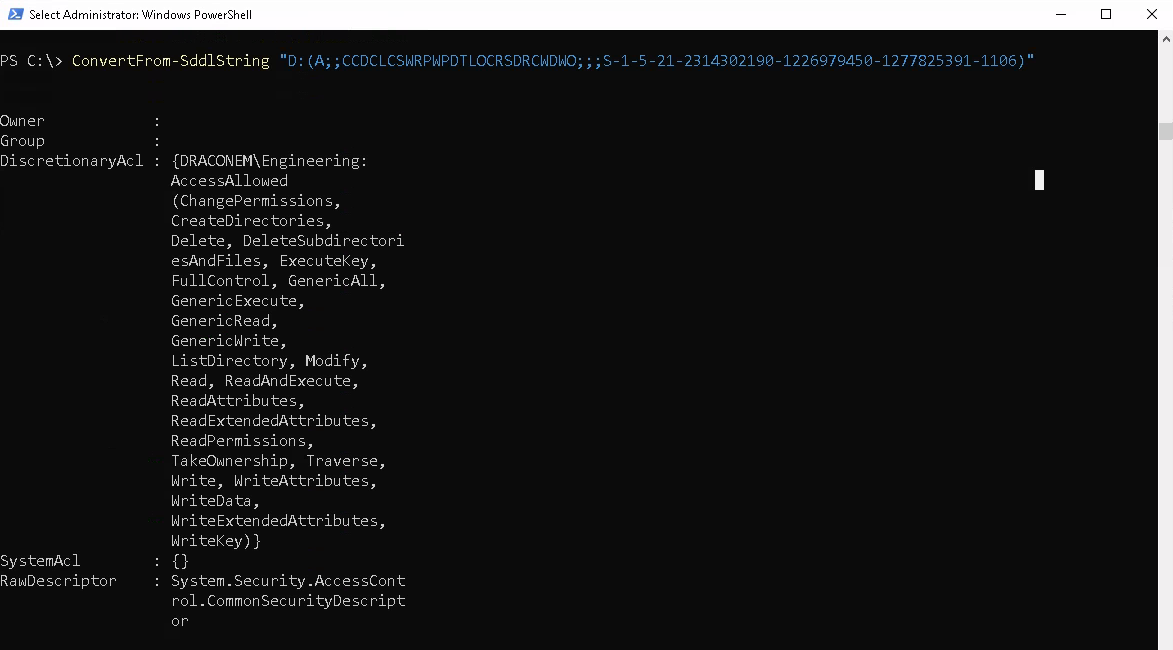The height and width of the screenshot is (650, 1173).
Task: Minimize the PowerShell window
Action: click(1061, 14)
